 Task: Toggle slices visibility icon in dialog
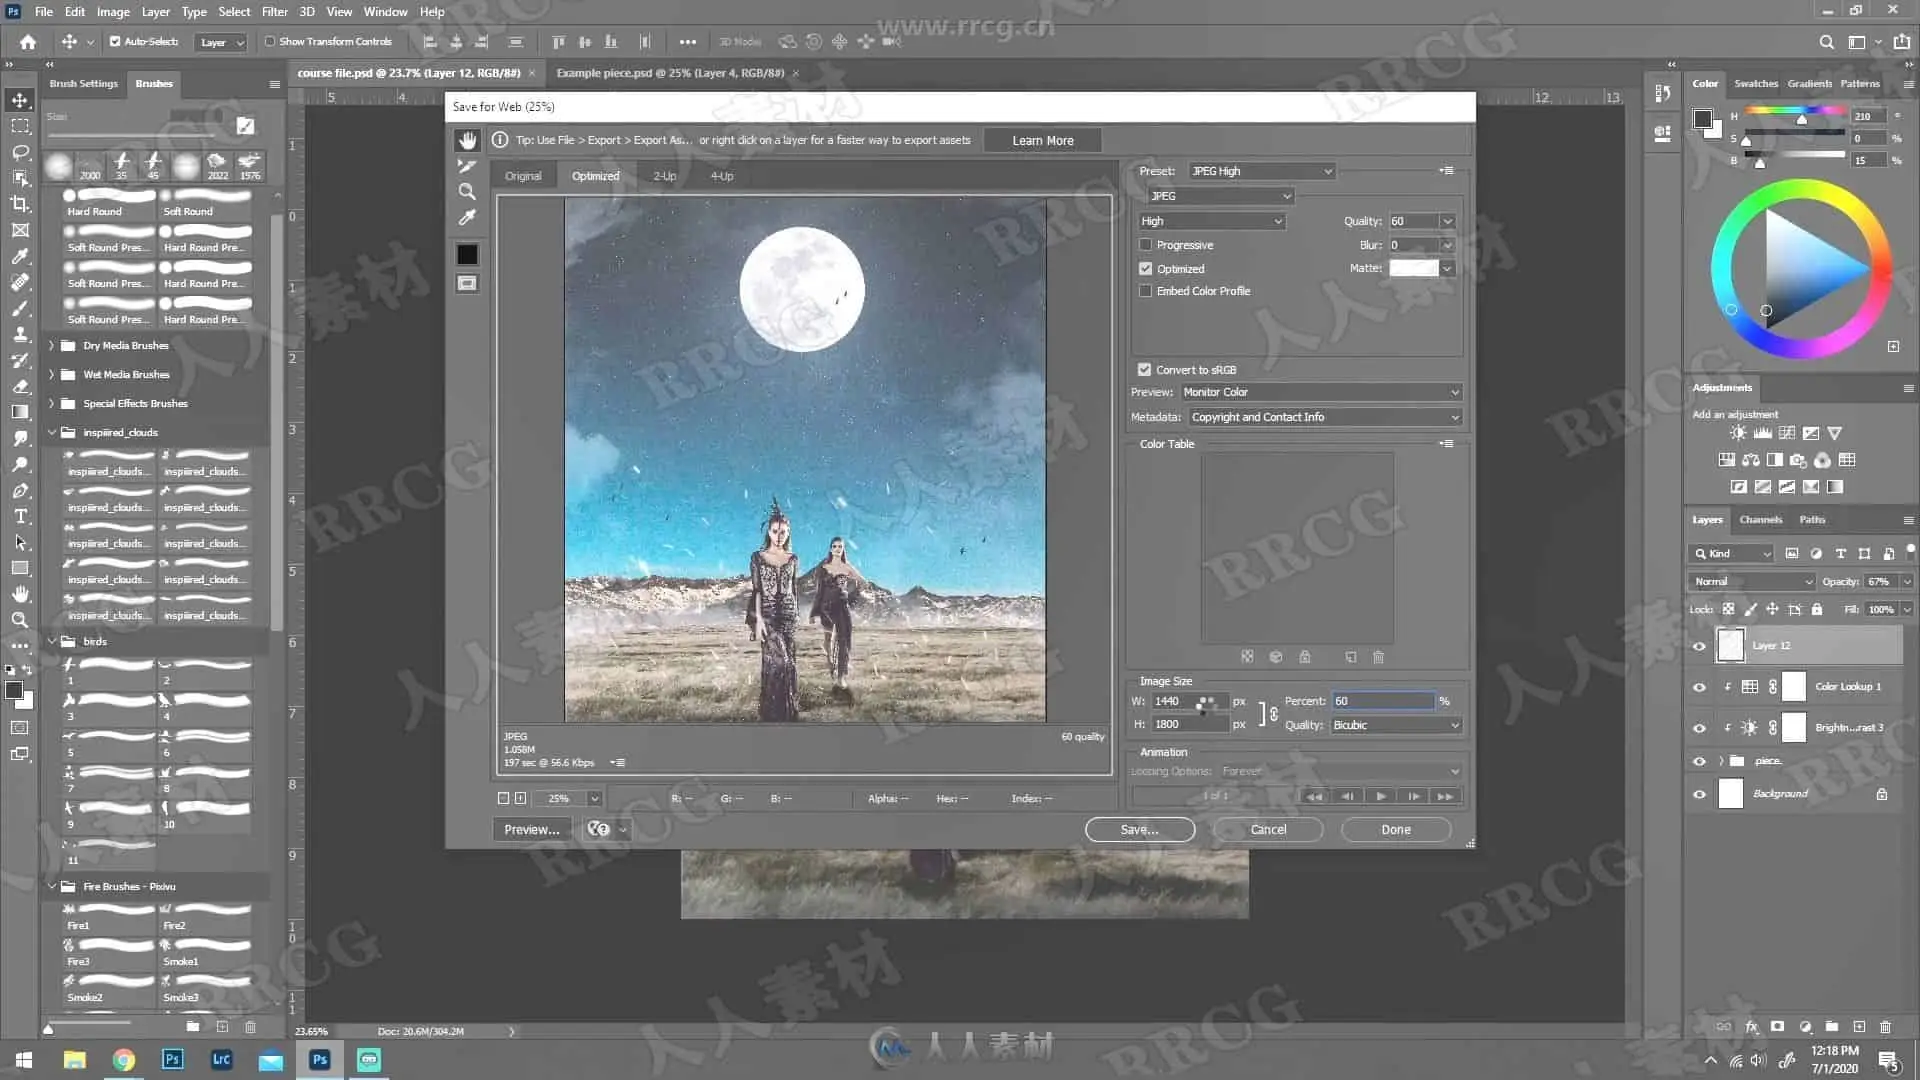tap(467, 284)
